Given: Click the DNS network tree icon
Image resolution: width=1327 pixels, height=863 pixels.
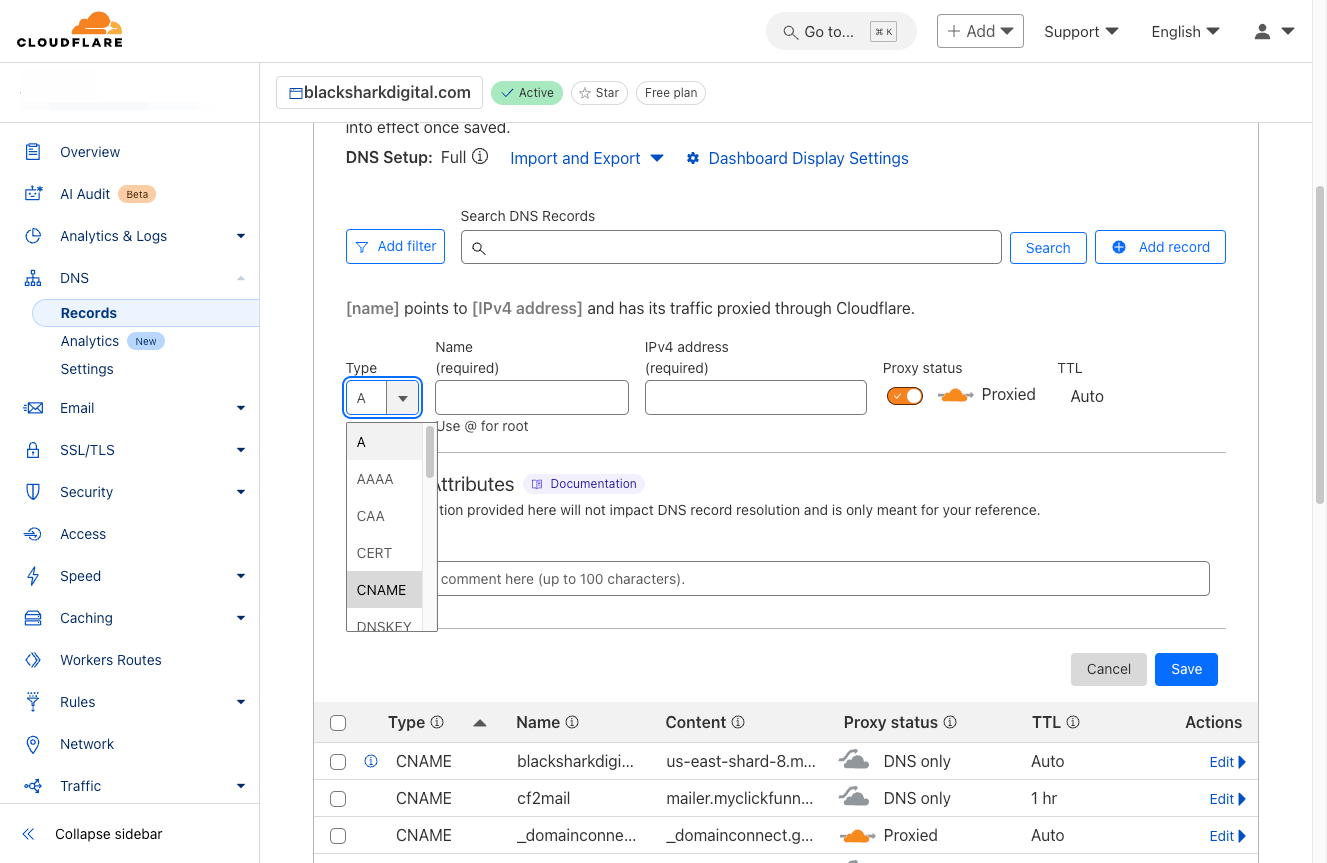Looking at the screenshot, I should point(33,278).
